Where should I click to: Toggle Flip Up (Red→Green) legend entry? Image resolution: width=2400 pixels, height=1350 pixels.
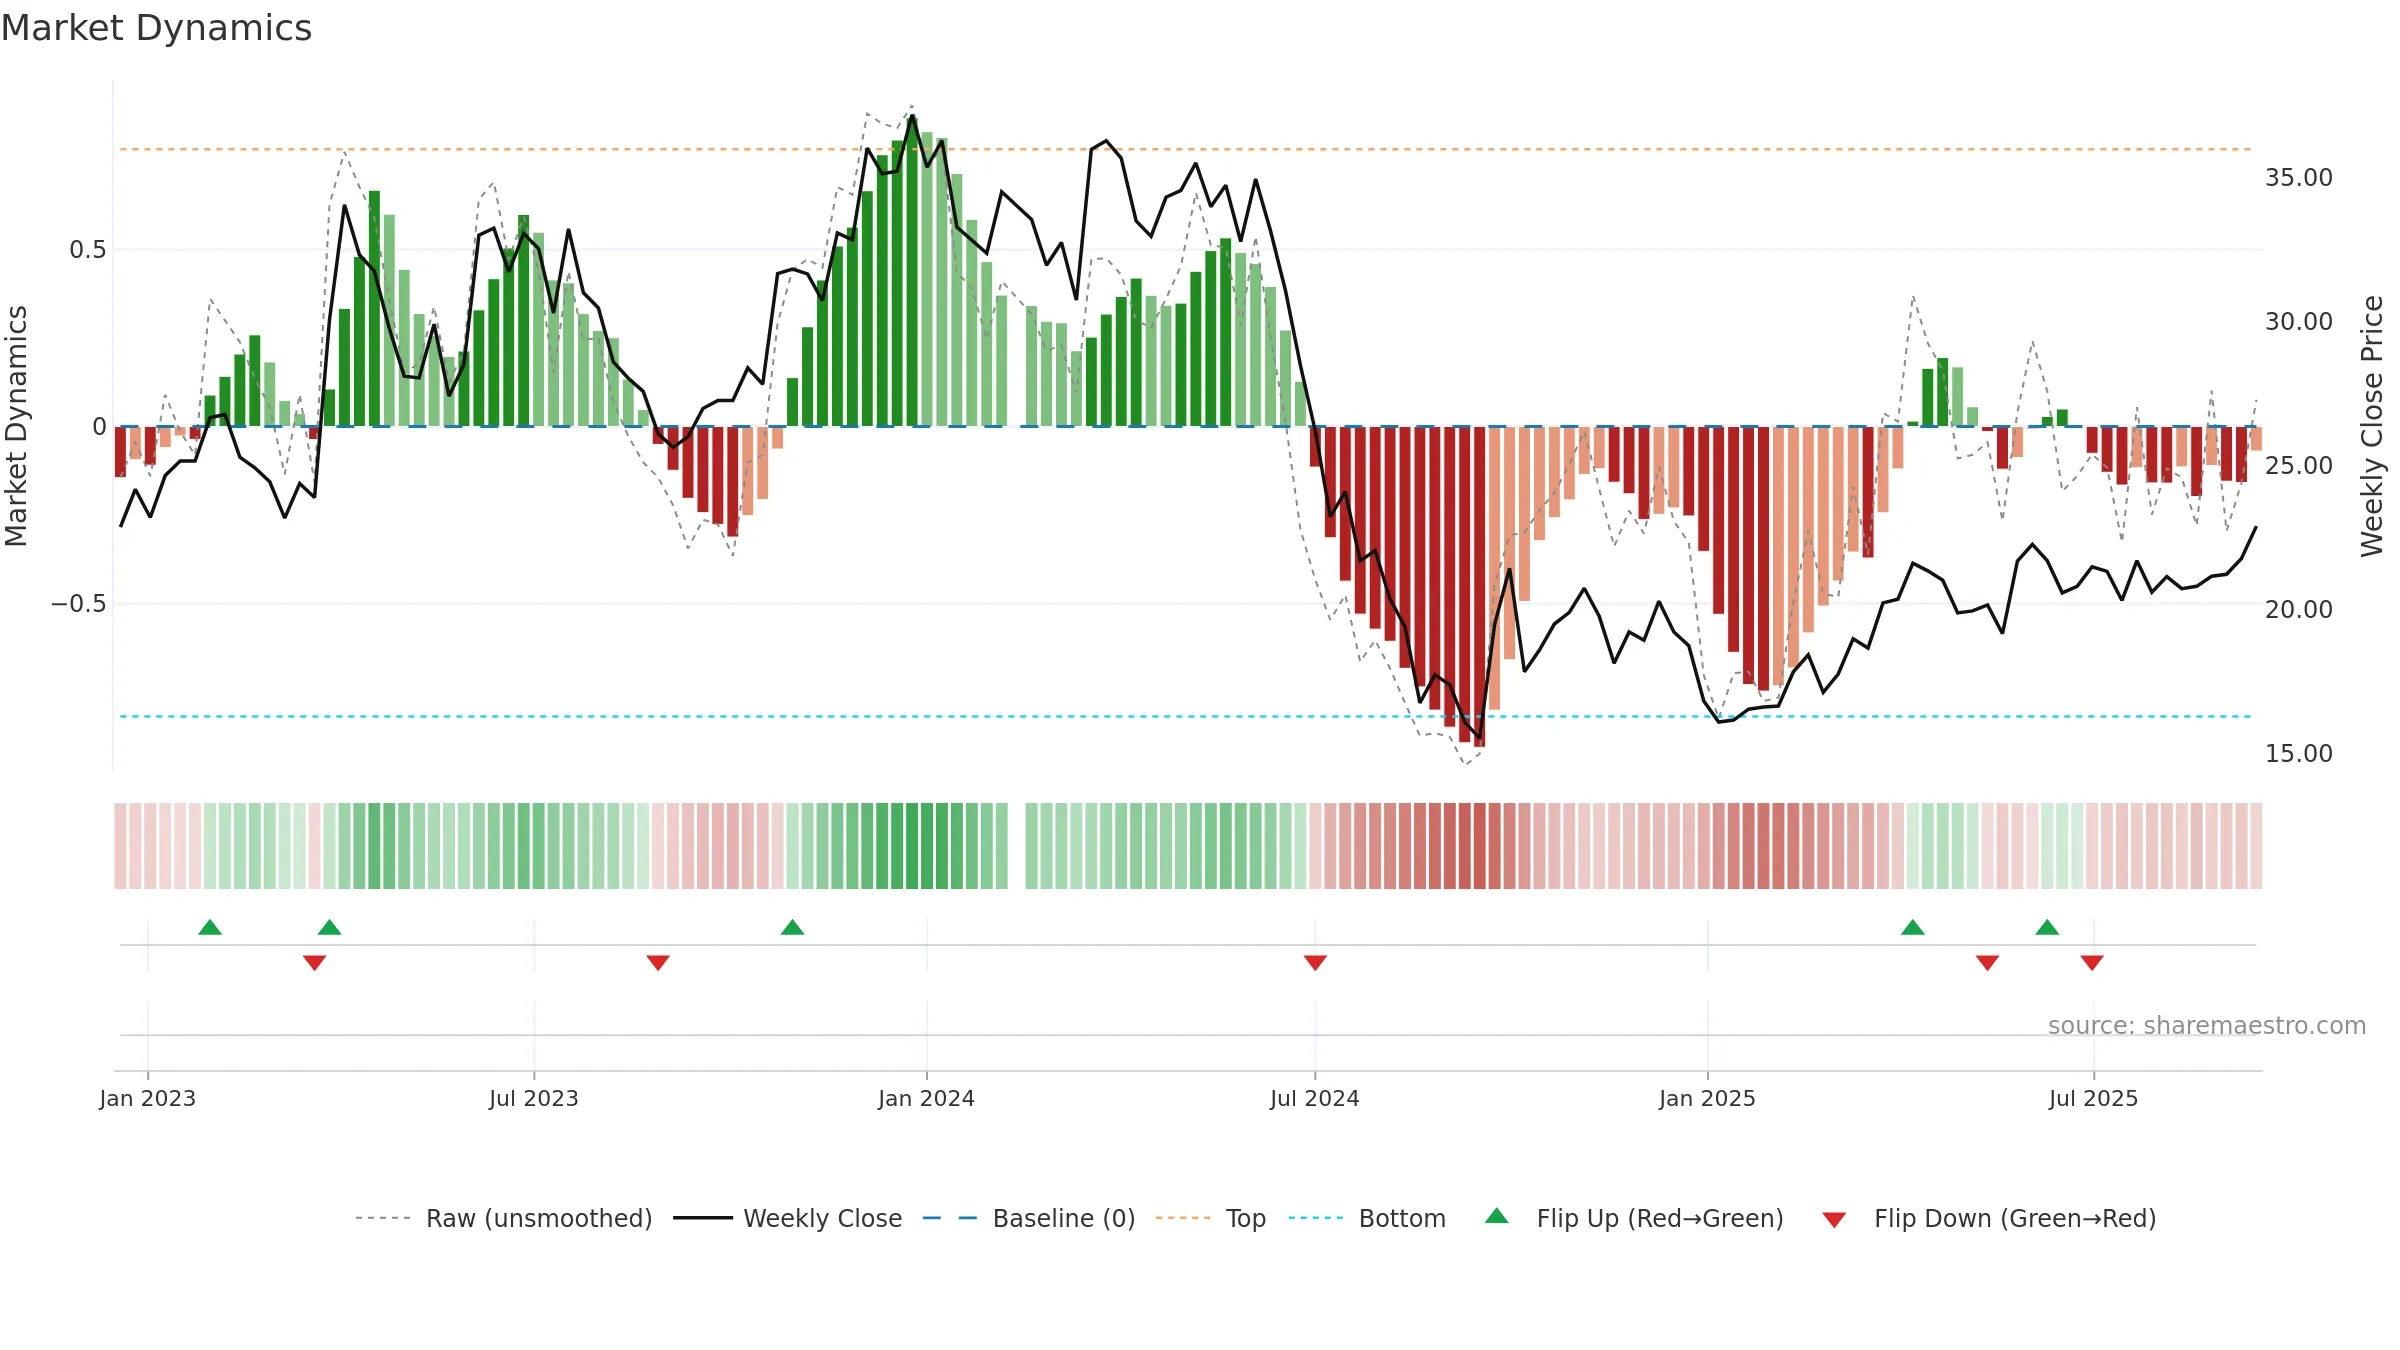pos(1634,1218)
